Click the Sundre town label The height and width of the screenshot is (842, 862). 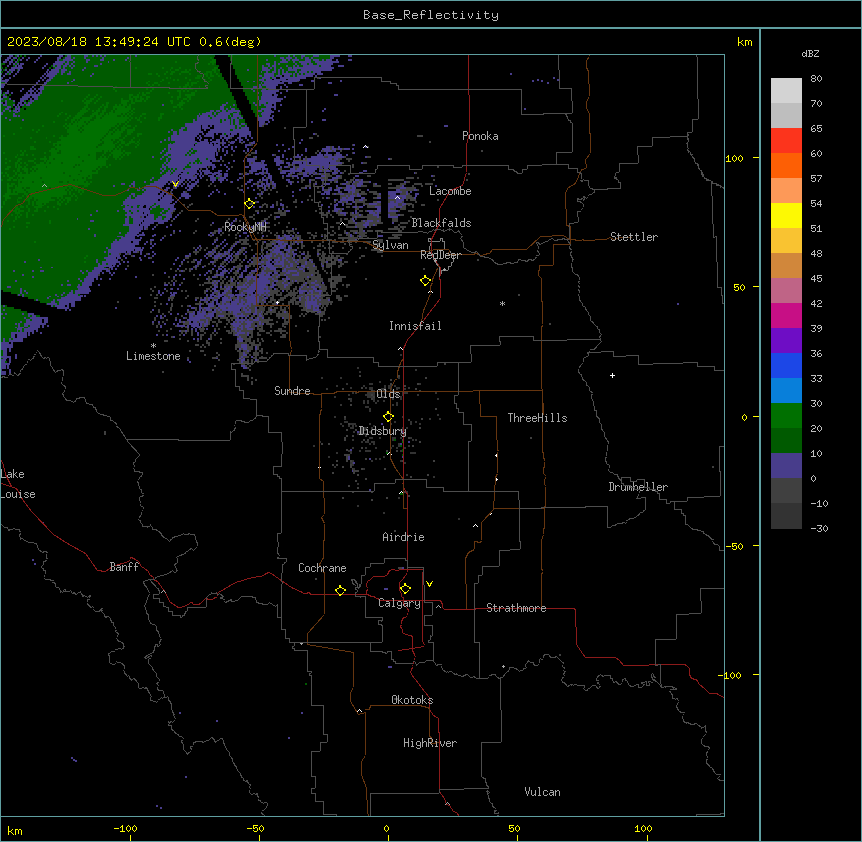point(292,391)
